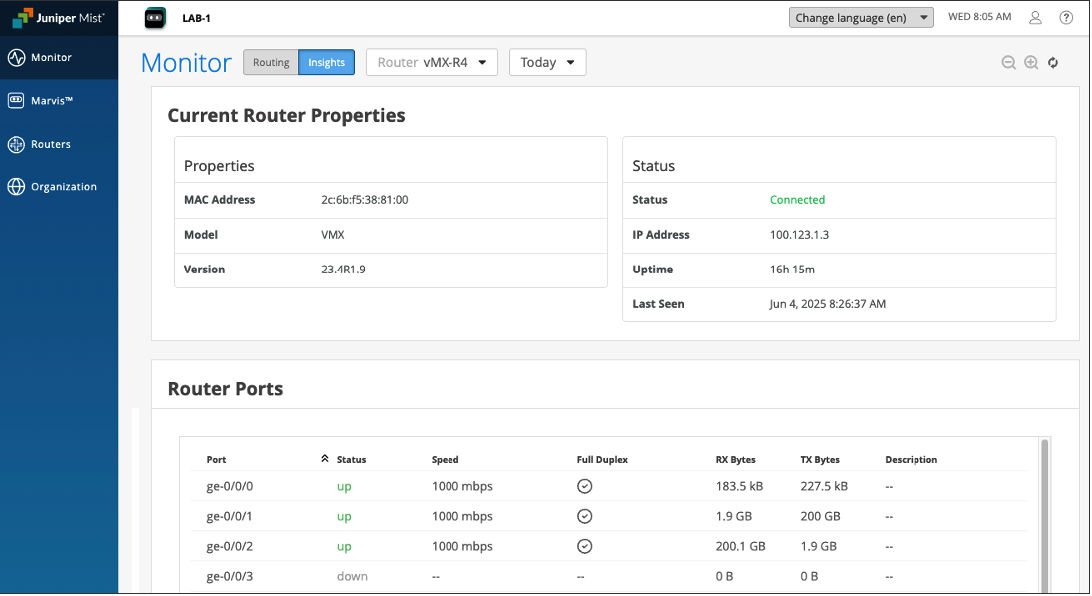The height and width of the screenshot is (596, 1092).
Task: Expand the Router vMX-R4 selector
Action: pos(431,63)
